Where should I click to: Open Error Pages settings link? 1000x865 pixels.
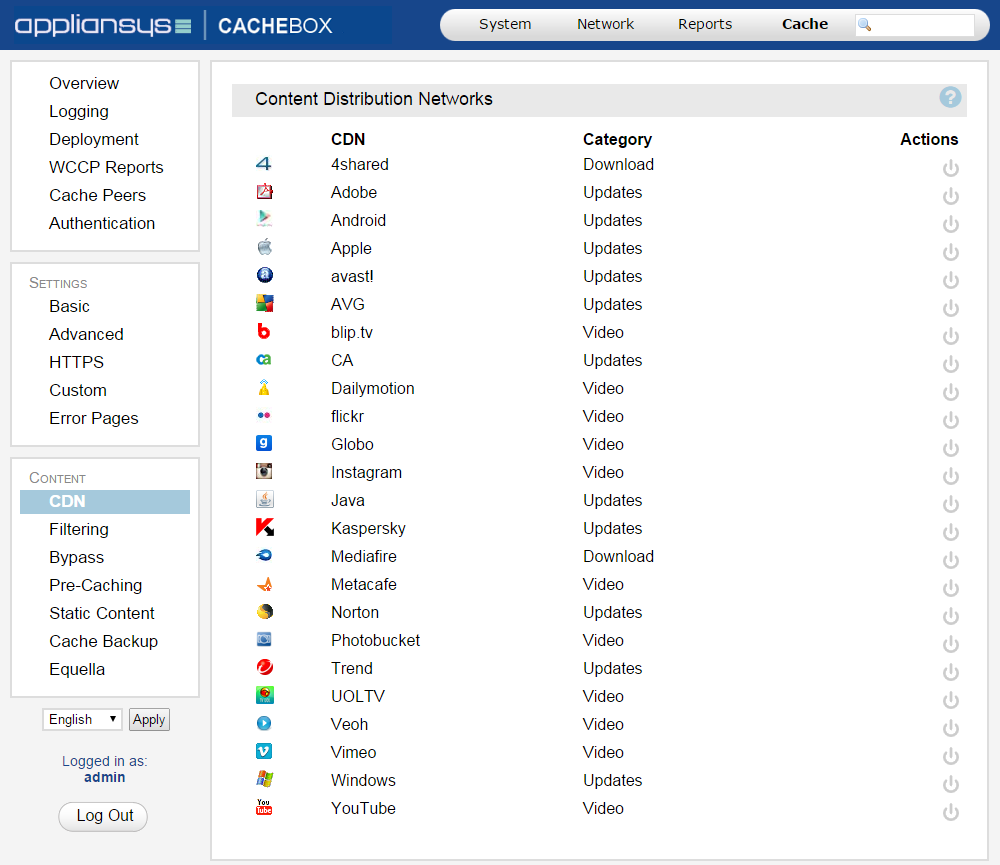click(x=94, y=418)
